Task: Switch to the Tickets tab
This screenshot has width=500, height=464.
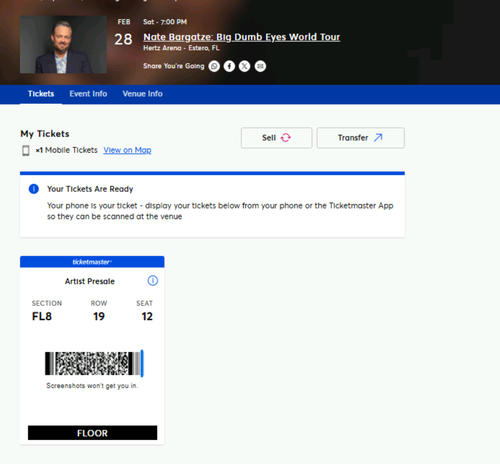Action: tap(41, 94)
